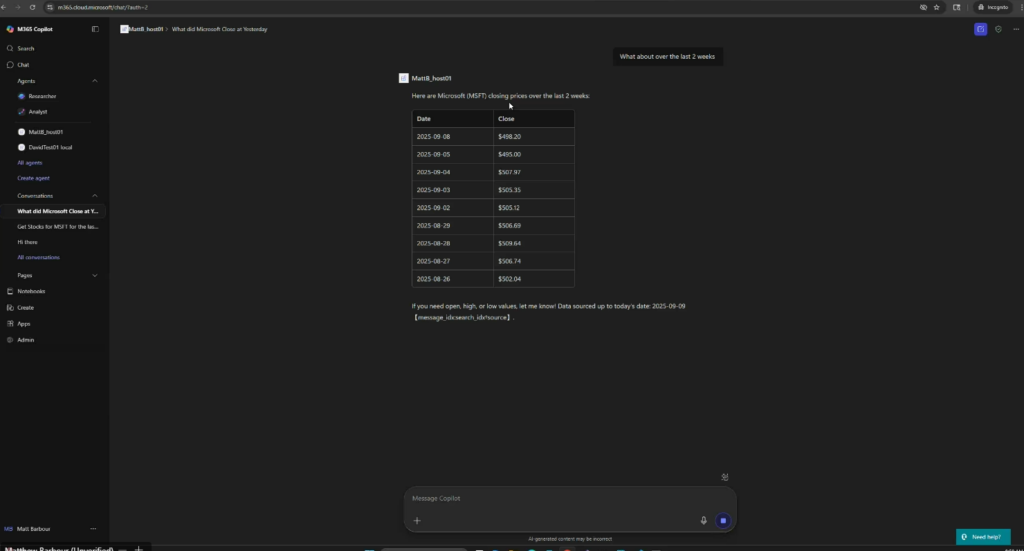Click the M365 Copilot logo icon
The height and width of the screenshot is (551, 1024).
pyautogui.click(x=10, y=29)
